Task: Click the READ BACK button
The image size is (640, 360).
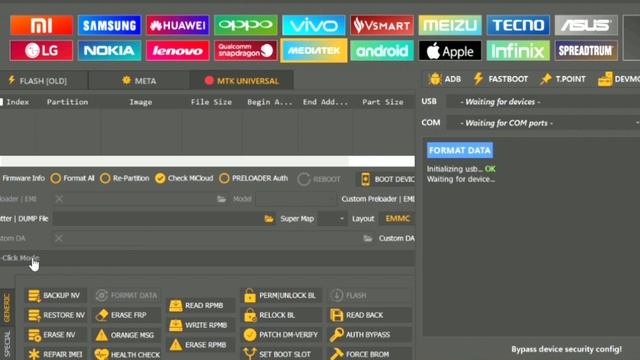Action: [369, 315]
